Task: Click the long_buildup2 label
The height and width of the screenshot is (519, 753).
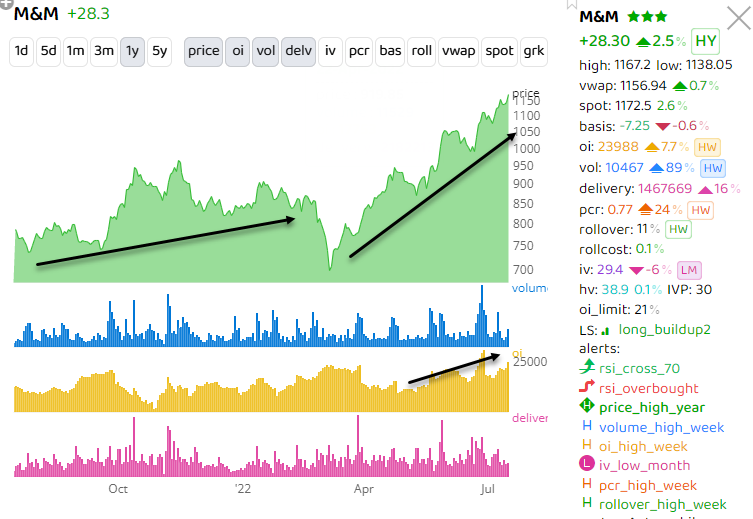Action: [665, 330]
